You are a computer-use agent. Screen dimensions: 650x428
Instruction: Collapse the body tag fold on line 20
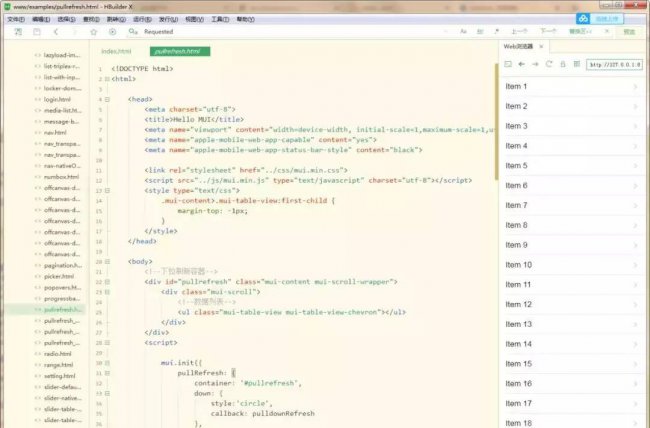point(107,262)
